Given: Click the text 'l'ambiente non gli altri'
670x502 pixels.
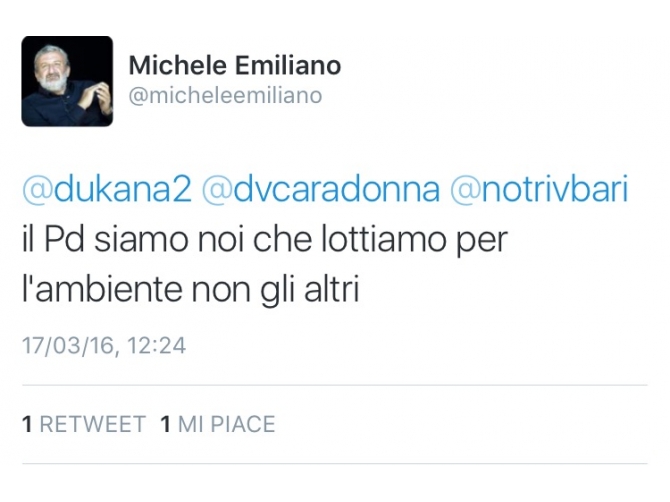Looking at the screenshot, I should (191, 289).
